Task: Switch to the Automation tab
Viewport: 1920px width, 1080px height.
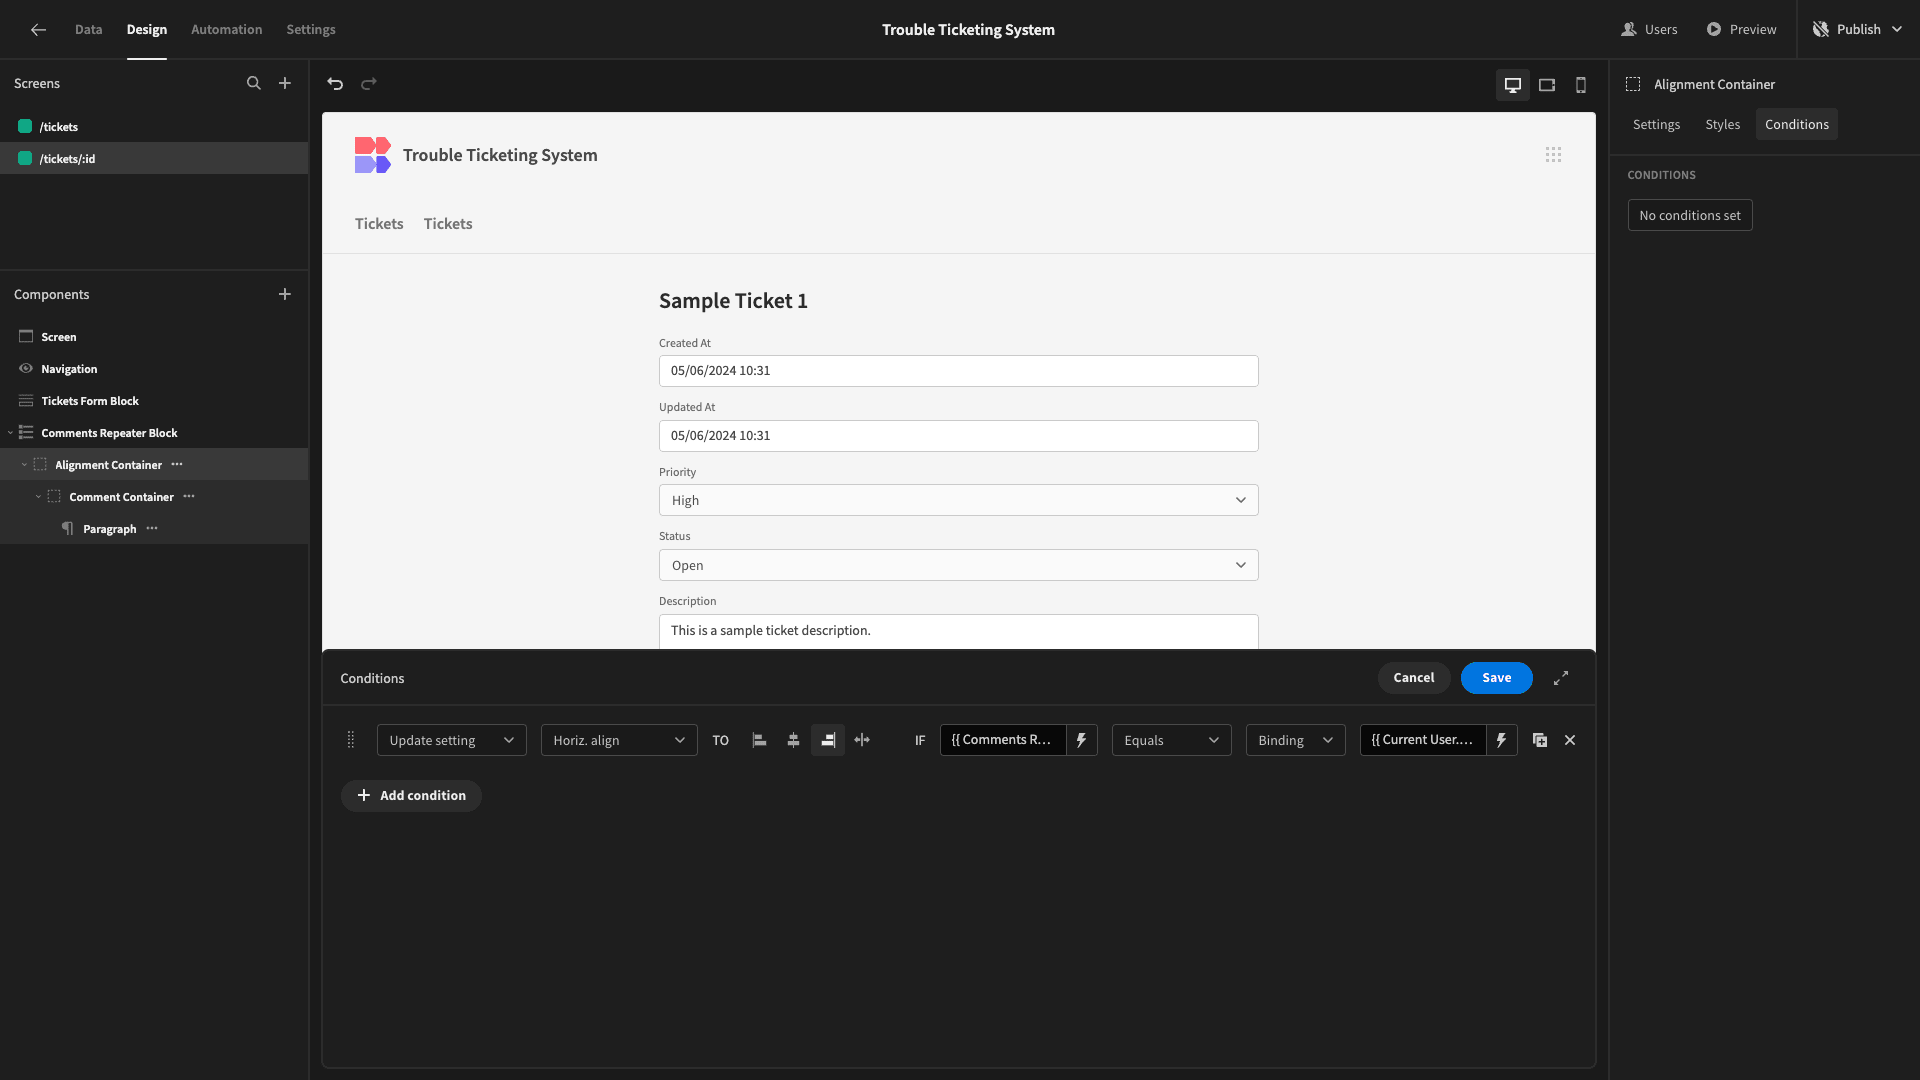Action: tap(227, 30)
